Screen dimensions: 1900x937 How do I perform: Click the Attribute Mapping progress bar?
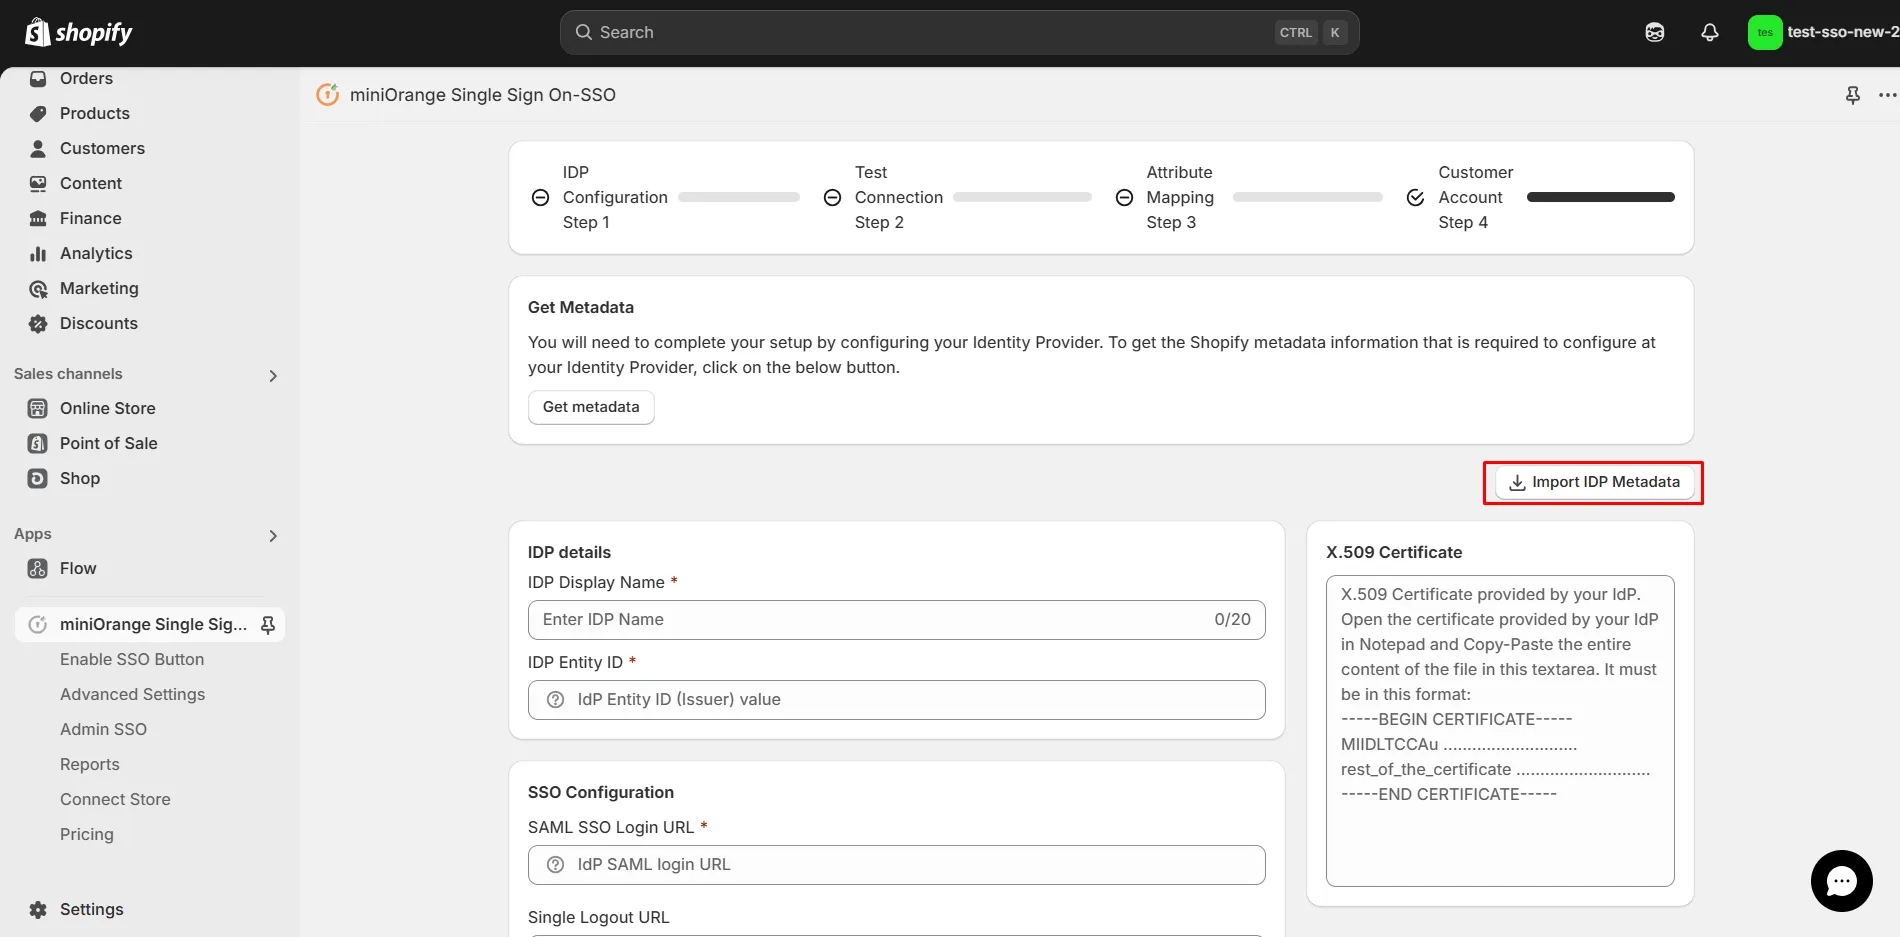[1307, 197]
